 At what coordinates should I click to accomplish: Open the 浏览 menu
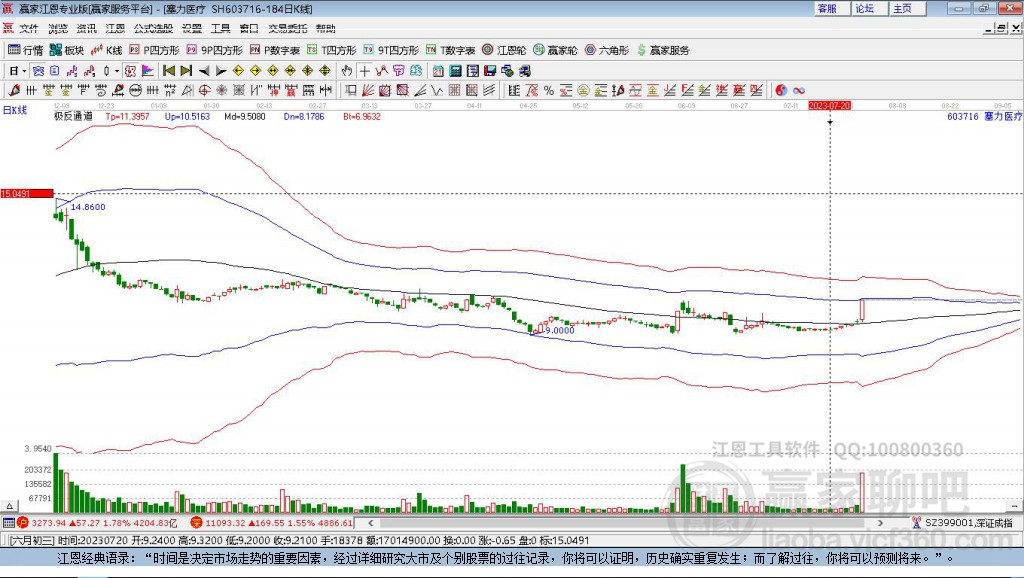57,28
